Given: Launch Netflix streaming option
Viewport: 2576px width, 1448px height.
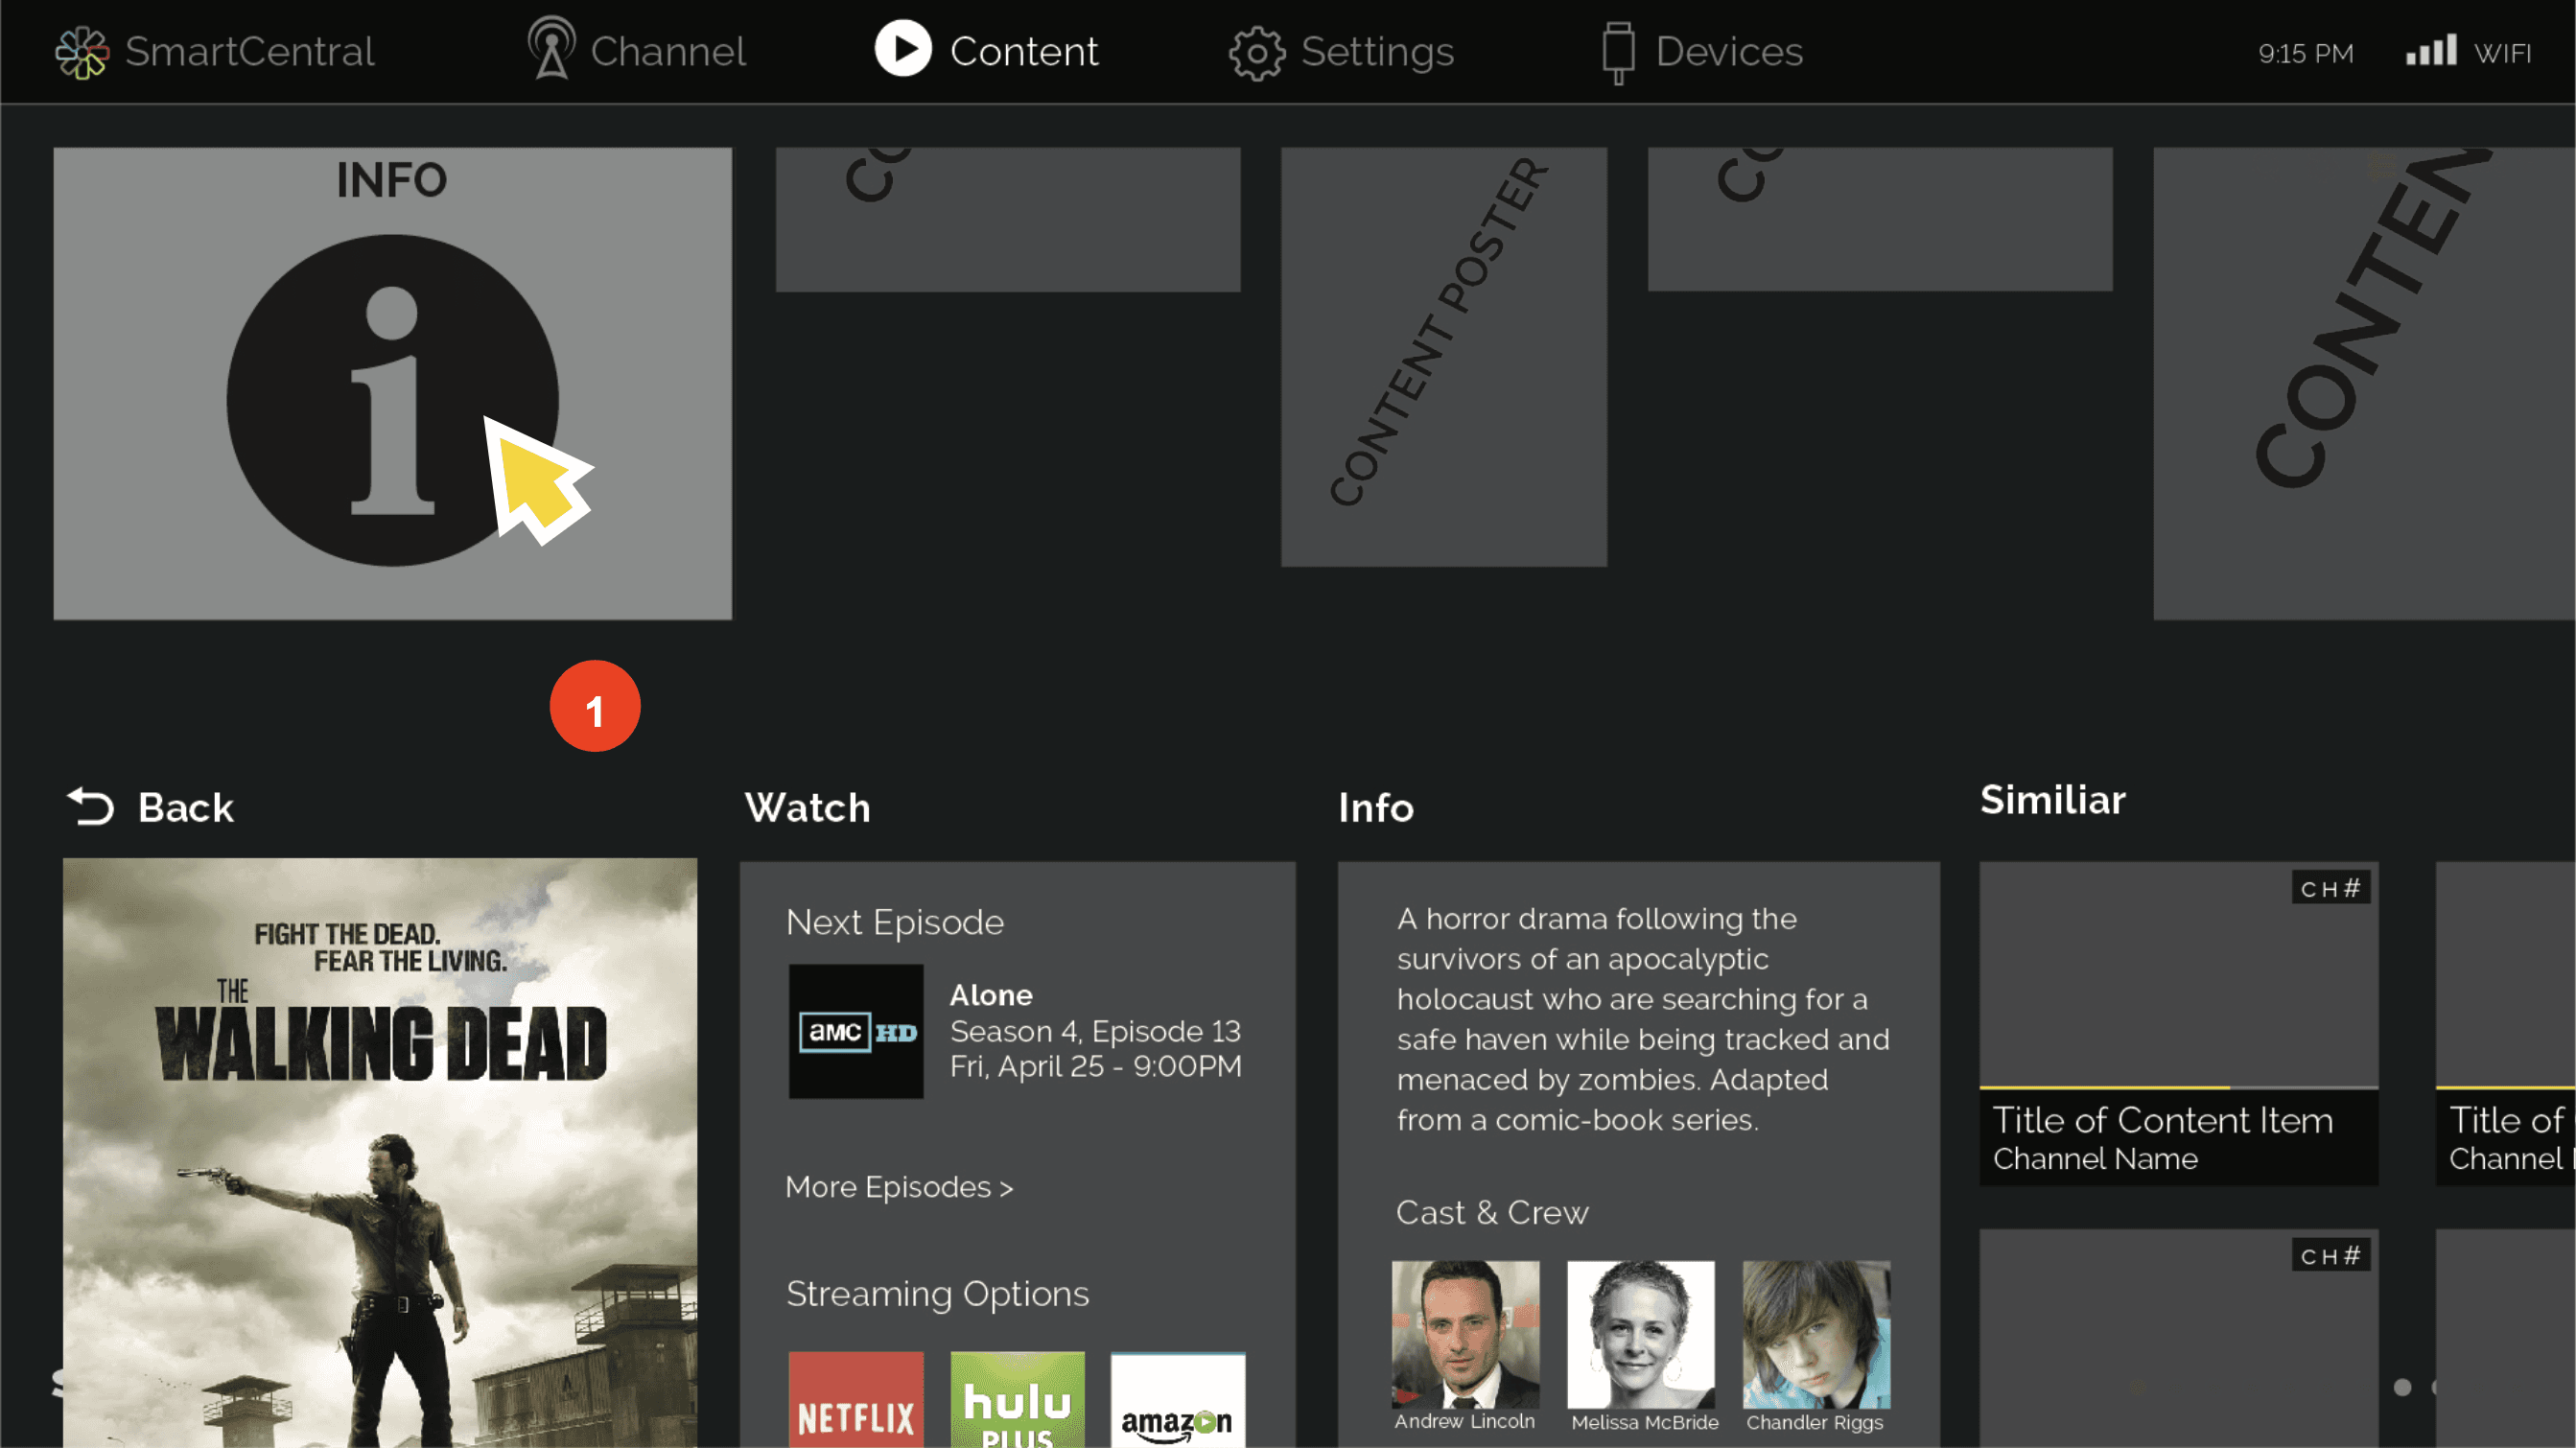Looking at the screenshot, I should pyautogui.click(x=856, y=1399).
